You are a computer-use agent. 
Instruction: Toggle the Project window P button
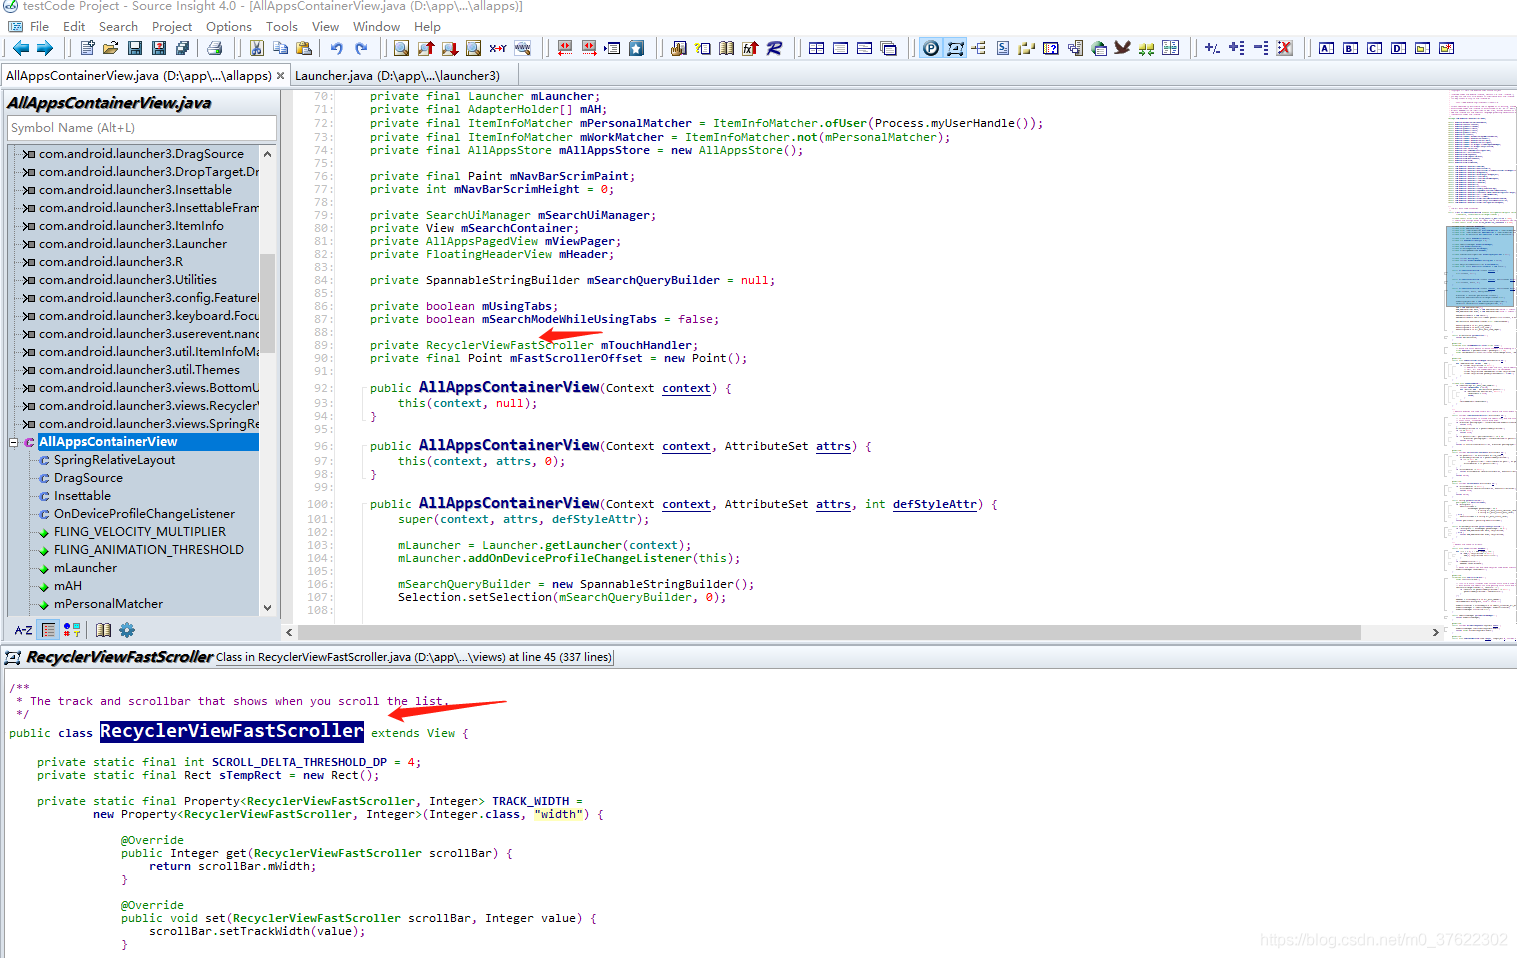click(931, 48)
